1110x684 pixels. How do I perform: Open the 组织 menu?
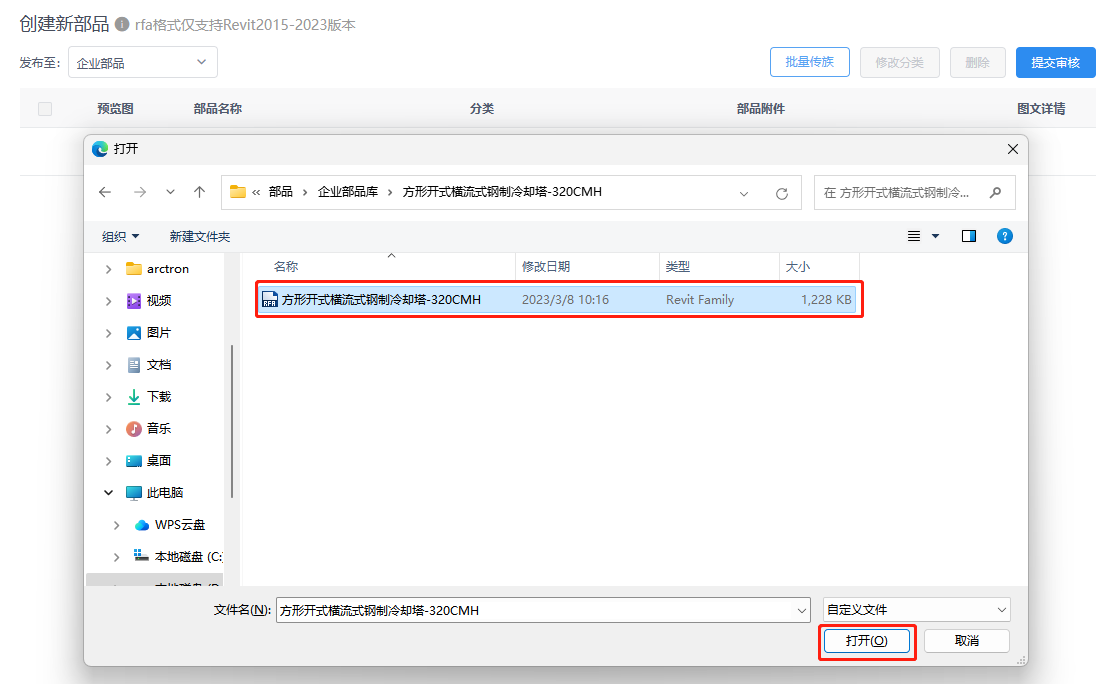coord(120,236)
